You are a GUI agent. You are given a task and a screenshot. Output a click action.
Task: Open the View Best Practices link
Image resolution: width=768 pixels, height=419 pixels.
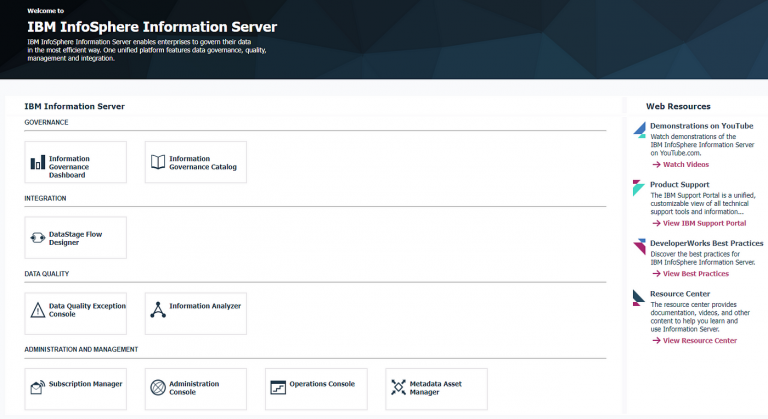pyautogui.click(x=696, y=274)
